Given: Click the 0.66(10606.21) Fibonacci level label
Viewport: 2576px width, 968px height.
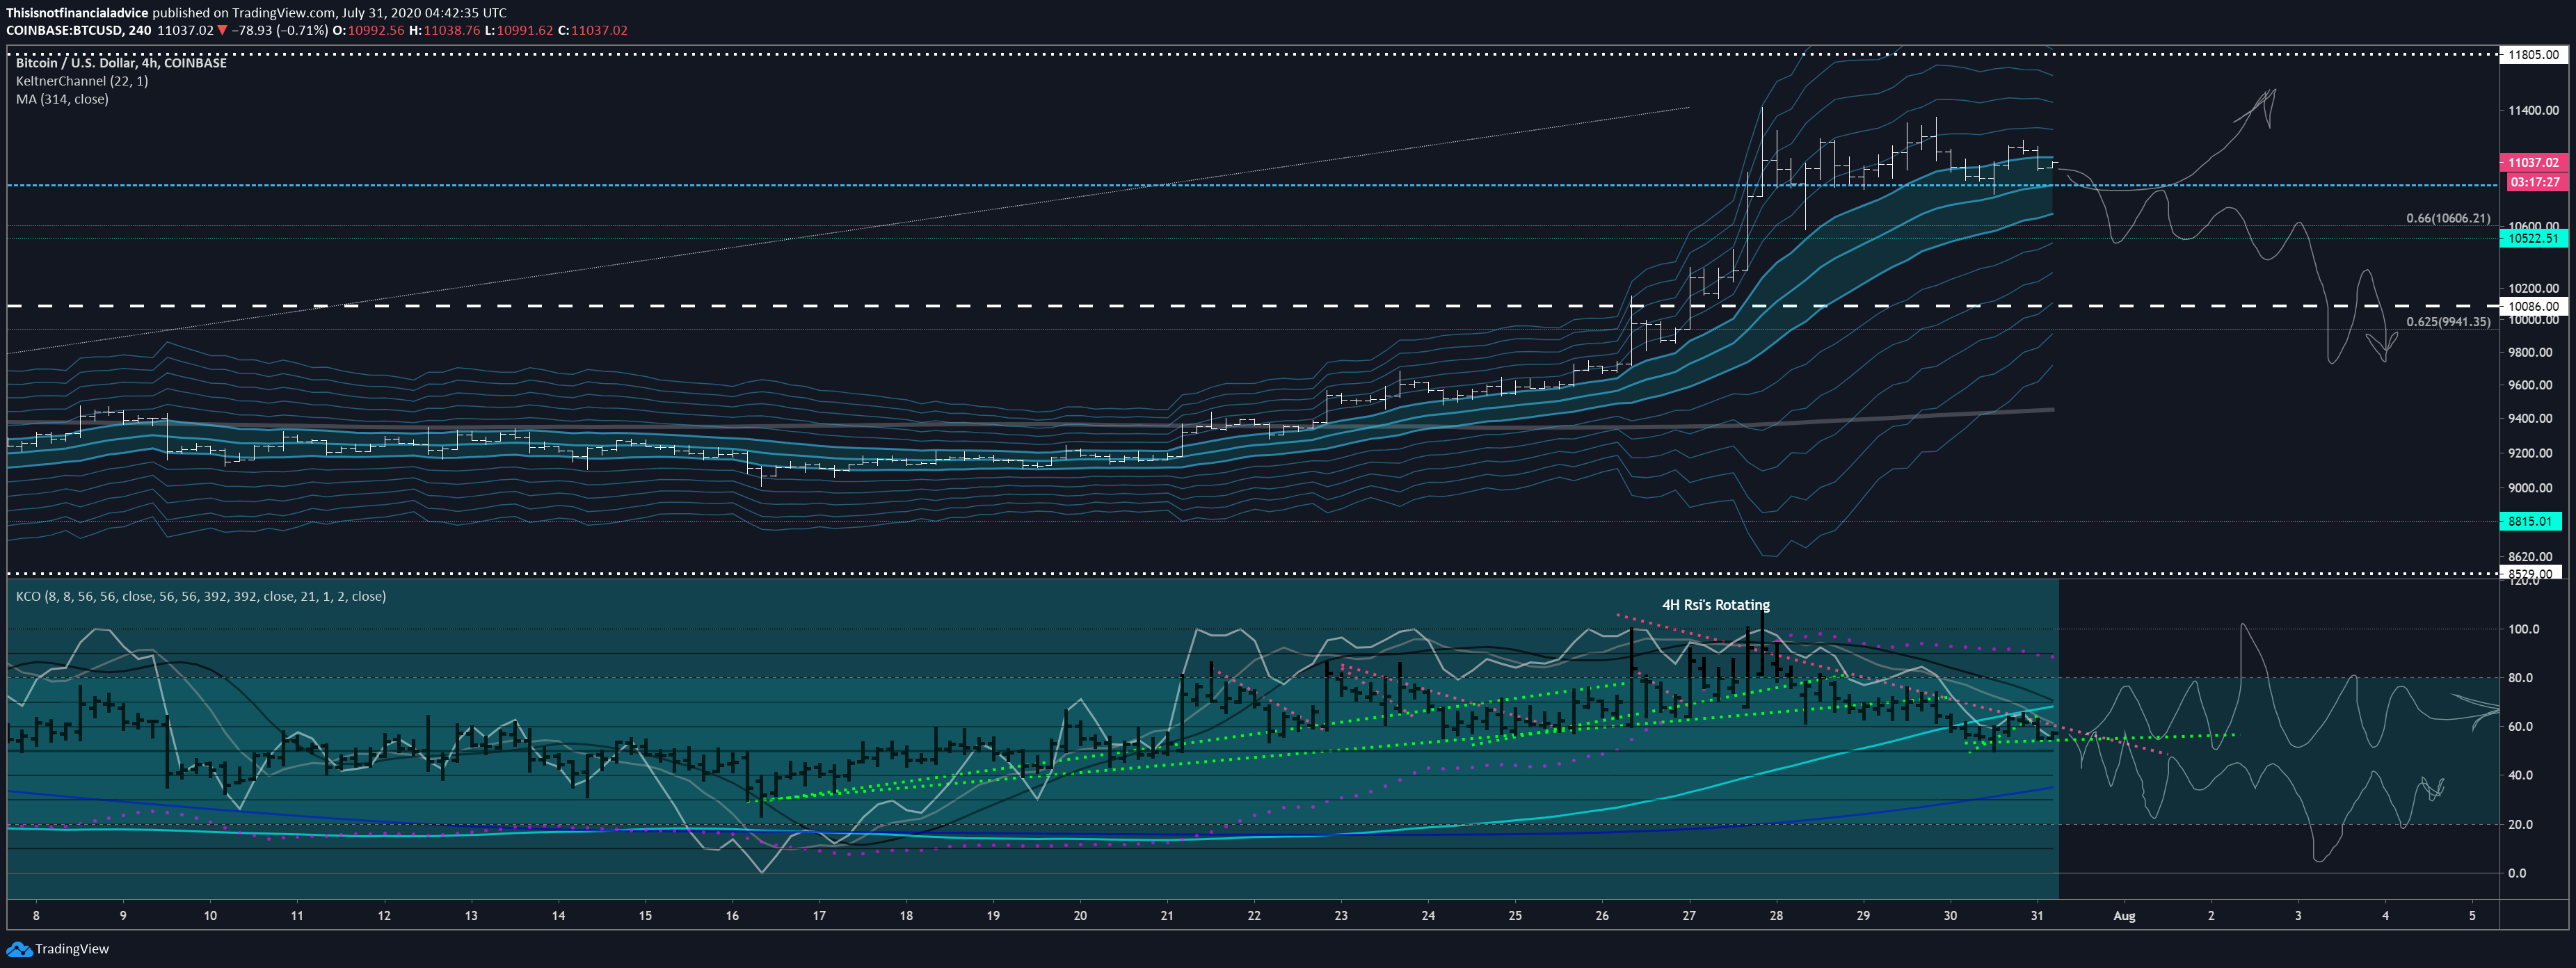Looking at the screenshot, I should click(2448, 218).
